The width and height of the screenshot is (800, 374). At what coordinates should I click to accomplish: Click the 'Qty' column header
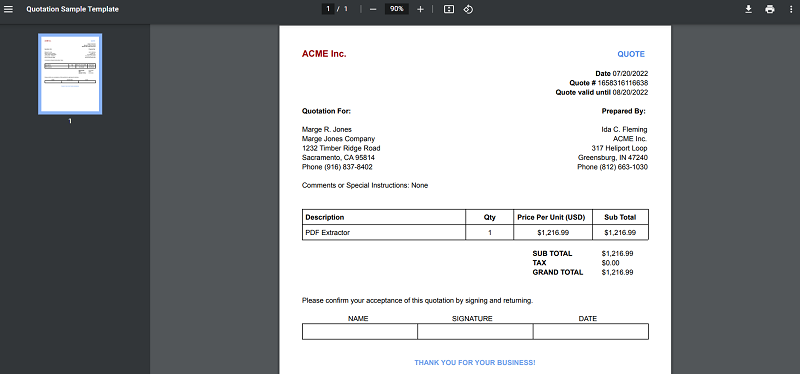(x=490, y=217)
